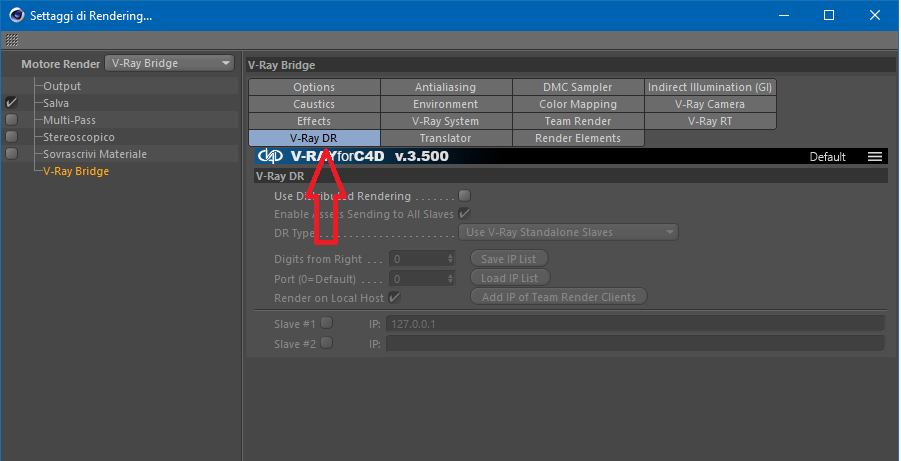901x461 pixels.
Task: Enable the Slave #2 checkbox
Action: [326, 343]
